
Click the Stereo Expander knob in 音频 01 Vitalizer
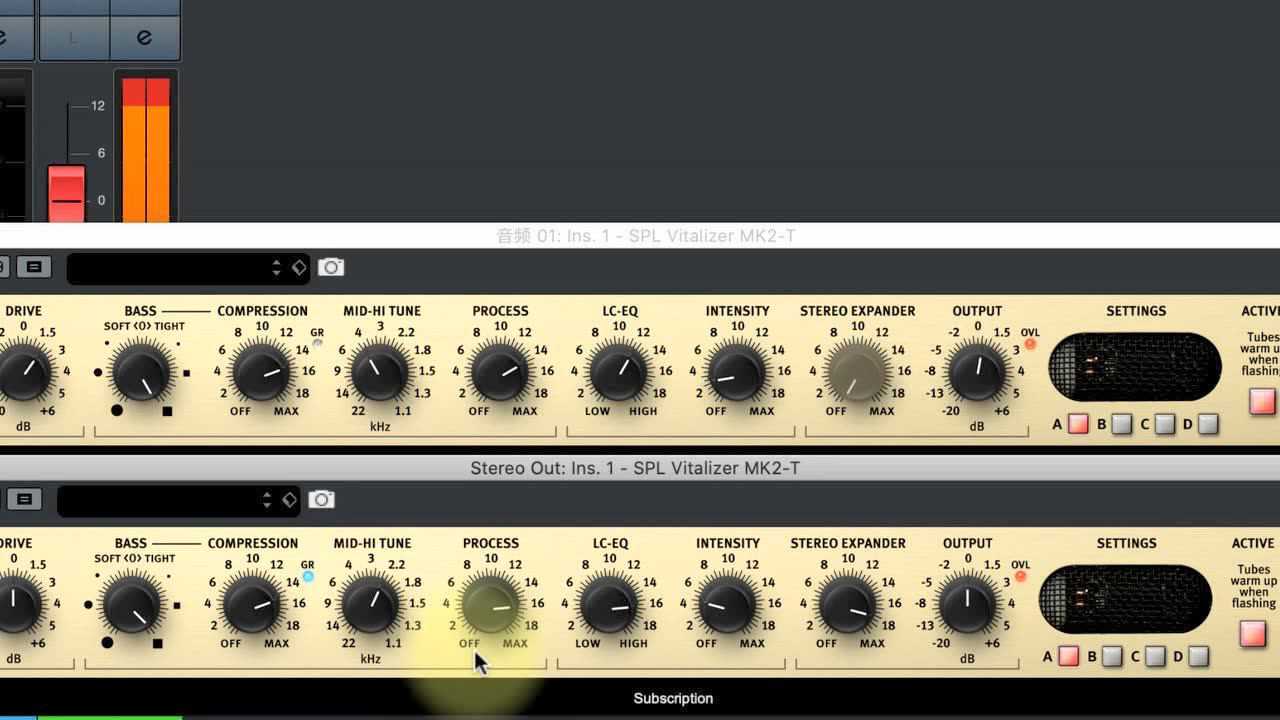pos(857,371)
